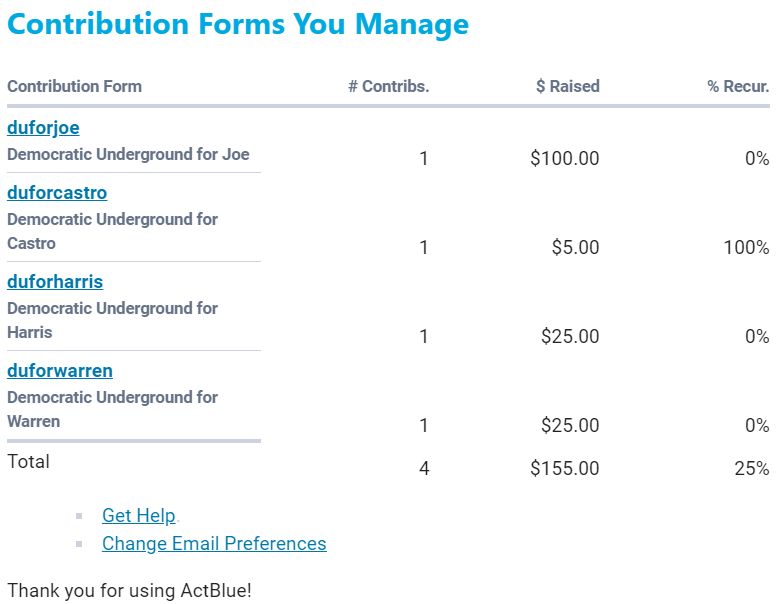Click the # Contribs. column header

388,87
